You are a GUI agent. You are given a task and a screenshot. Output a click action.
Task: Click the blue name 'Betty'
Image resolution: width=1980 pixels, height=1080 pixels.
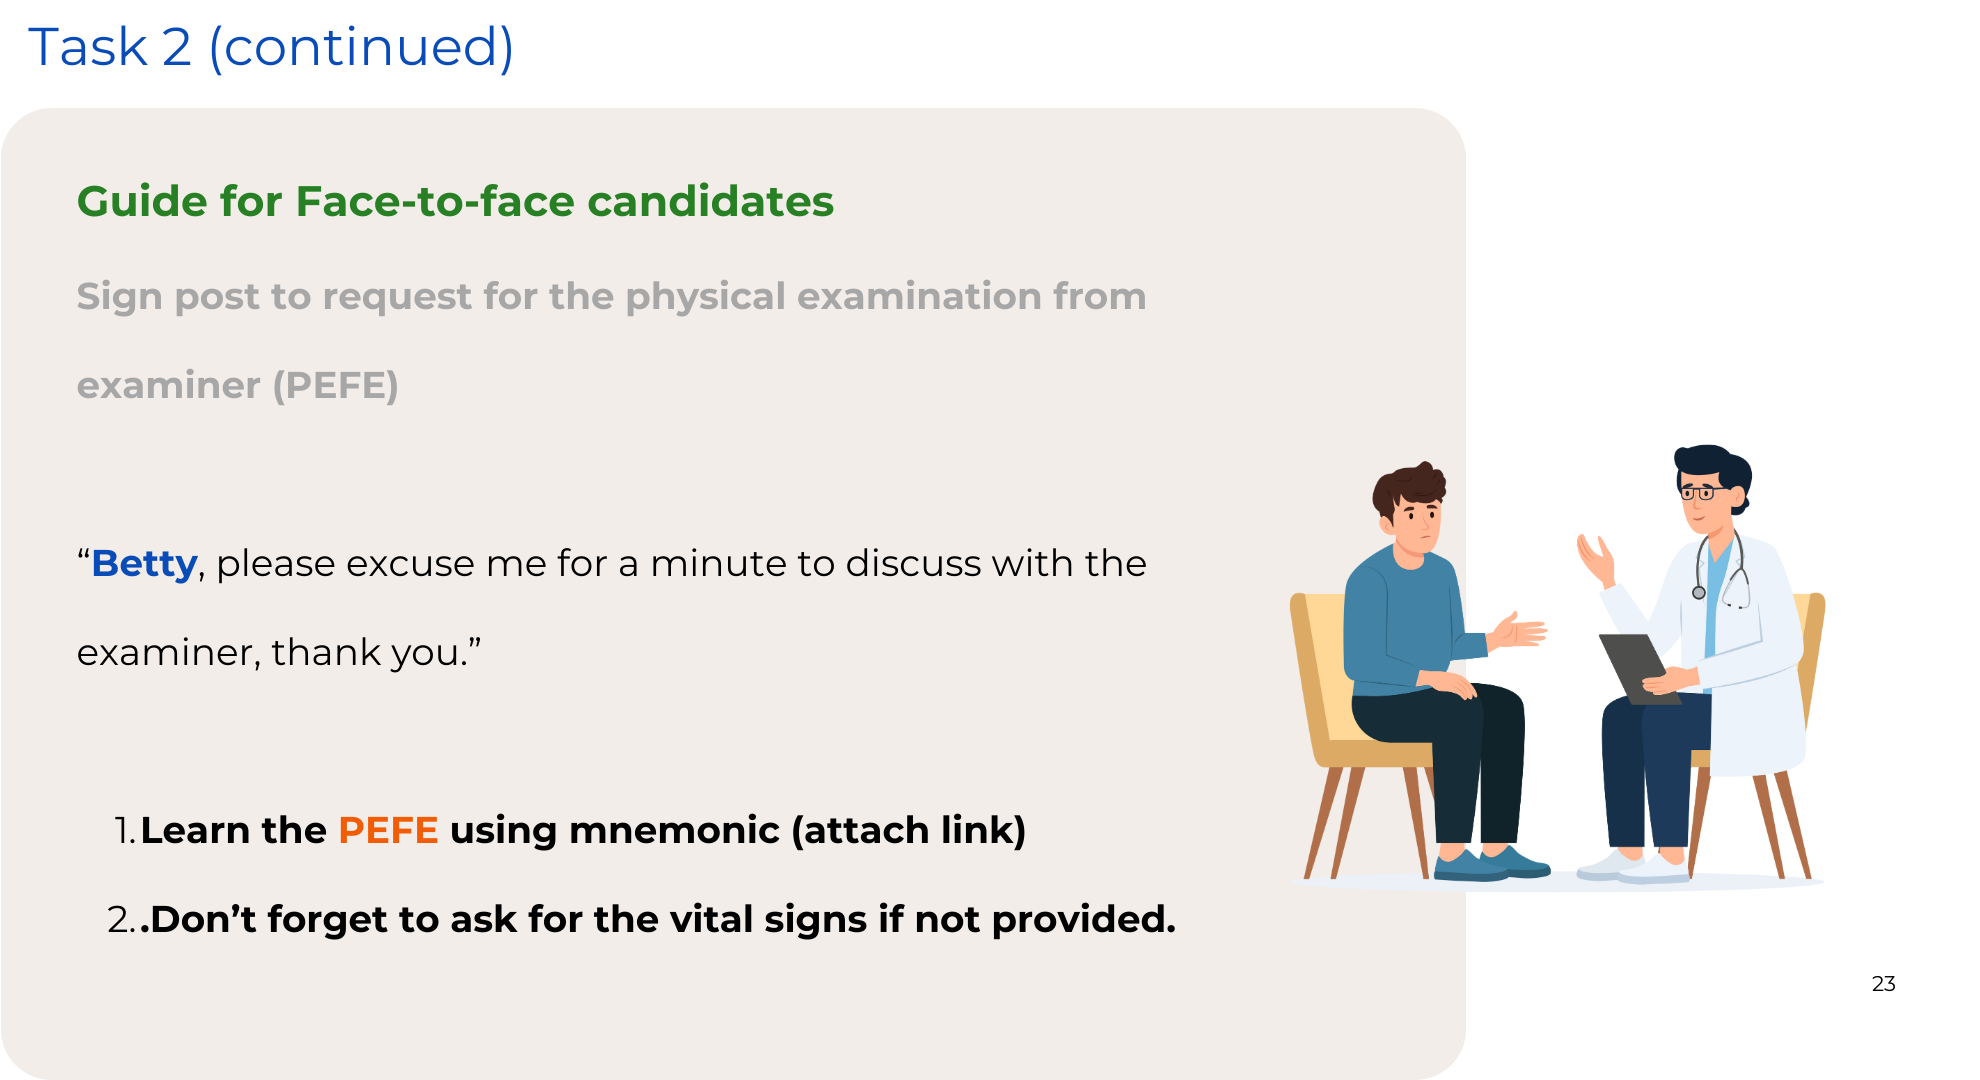coord(144,564)
